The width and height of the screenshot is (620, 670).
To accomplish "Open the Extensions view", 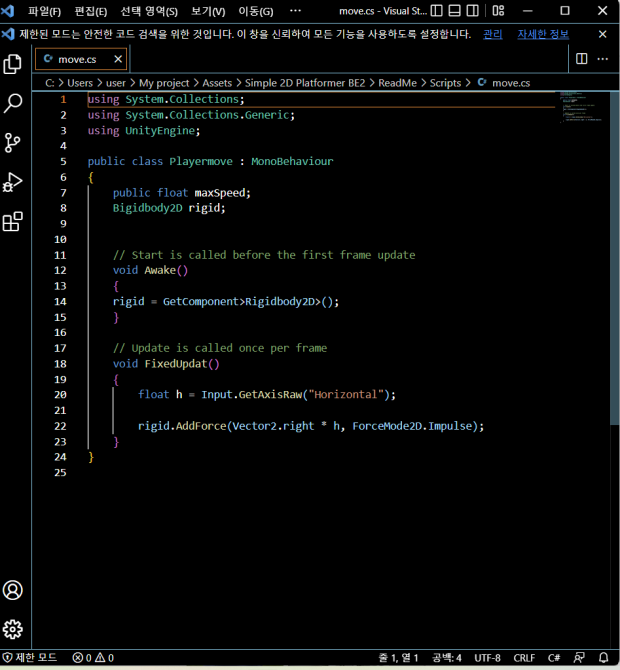I will [x=13, y=221].
